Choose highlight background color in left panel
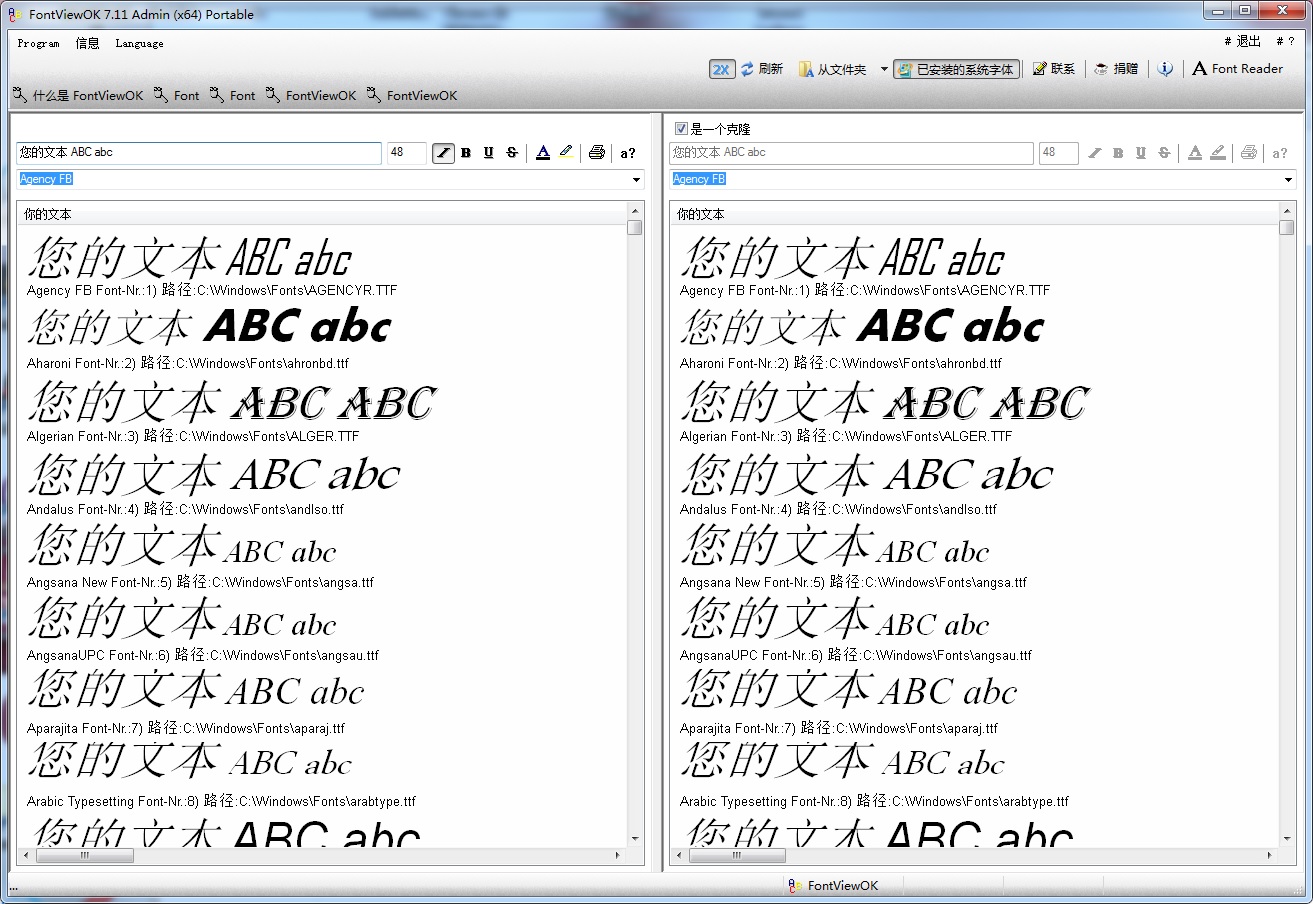The width and height of the screenshot is (1313, 904). [x=566, y=153]
